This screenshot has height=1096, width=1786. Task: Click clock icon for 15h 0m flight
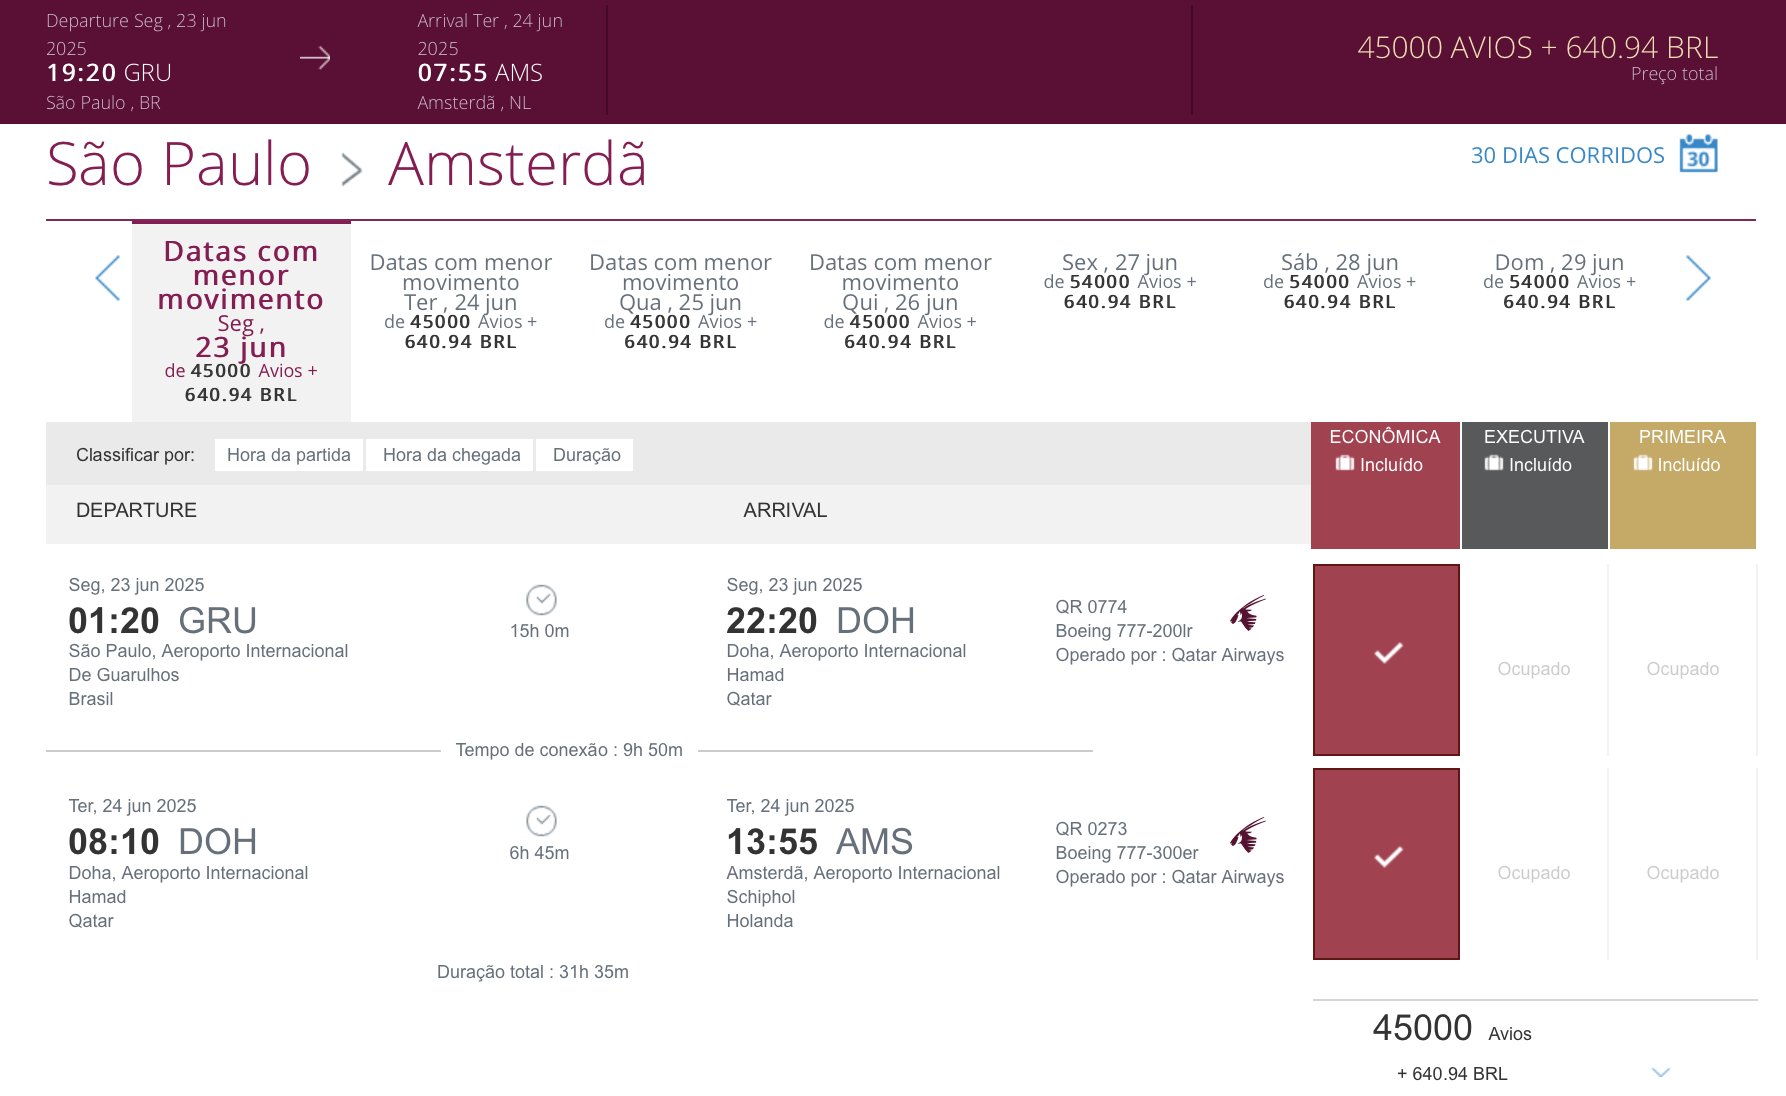click(x=541, y=599)
